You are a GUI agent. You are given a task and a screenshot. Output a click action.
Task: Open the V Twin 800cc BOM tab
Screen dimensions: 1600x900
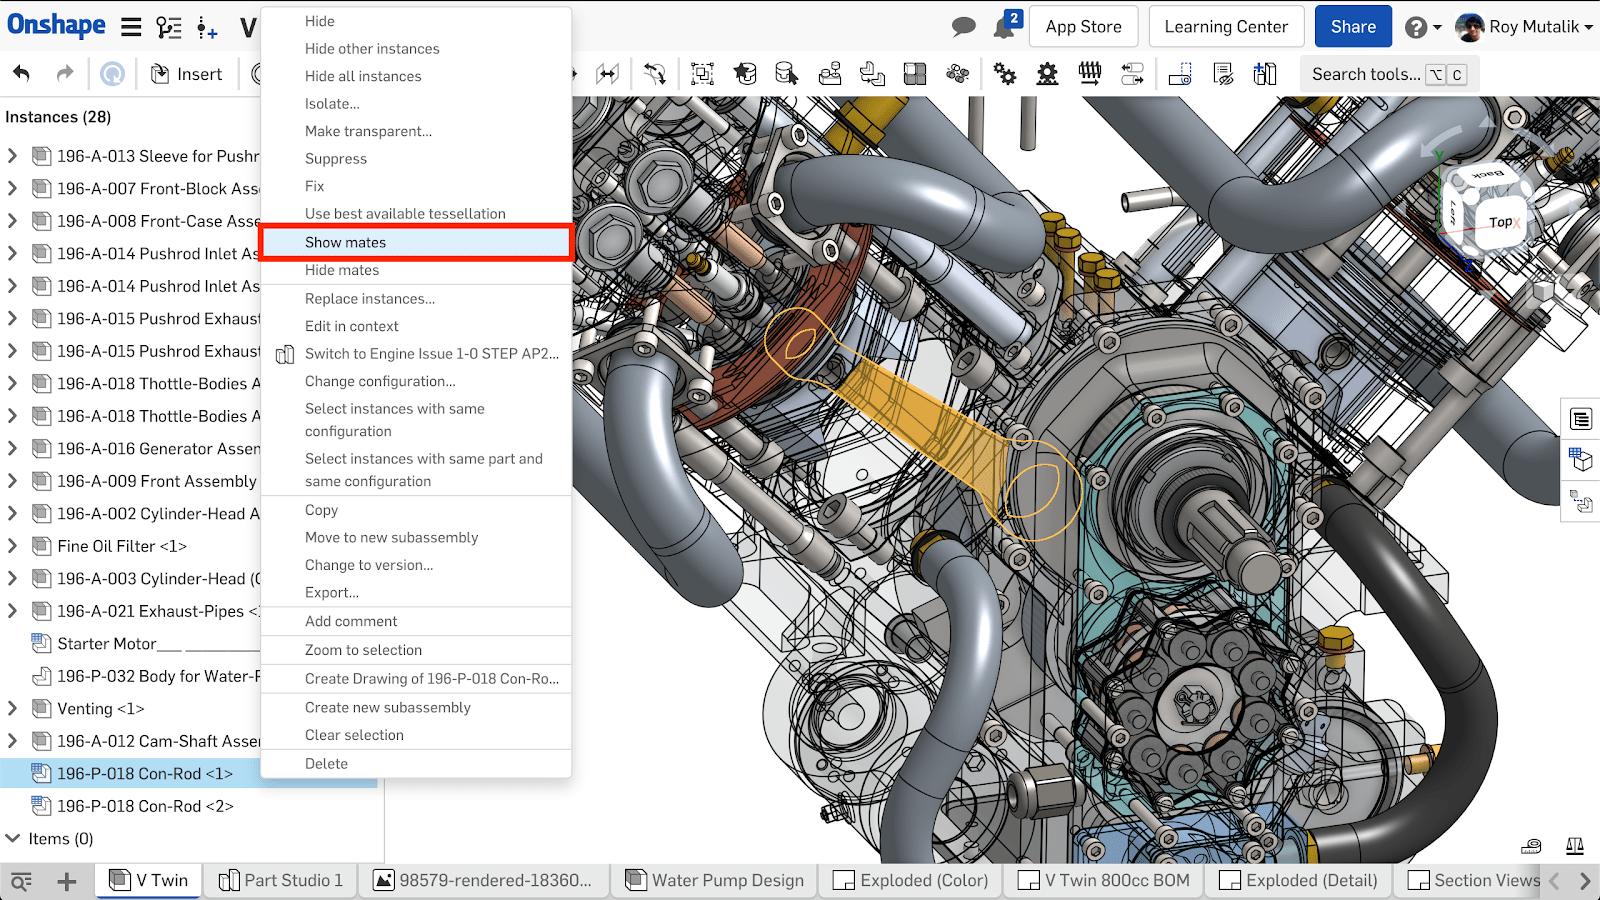(1104, 881)
